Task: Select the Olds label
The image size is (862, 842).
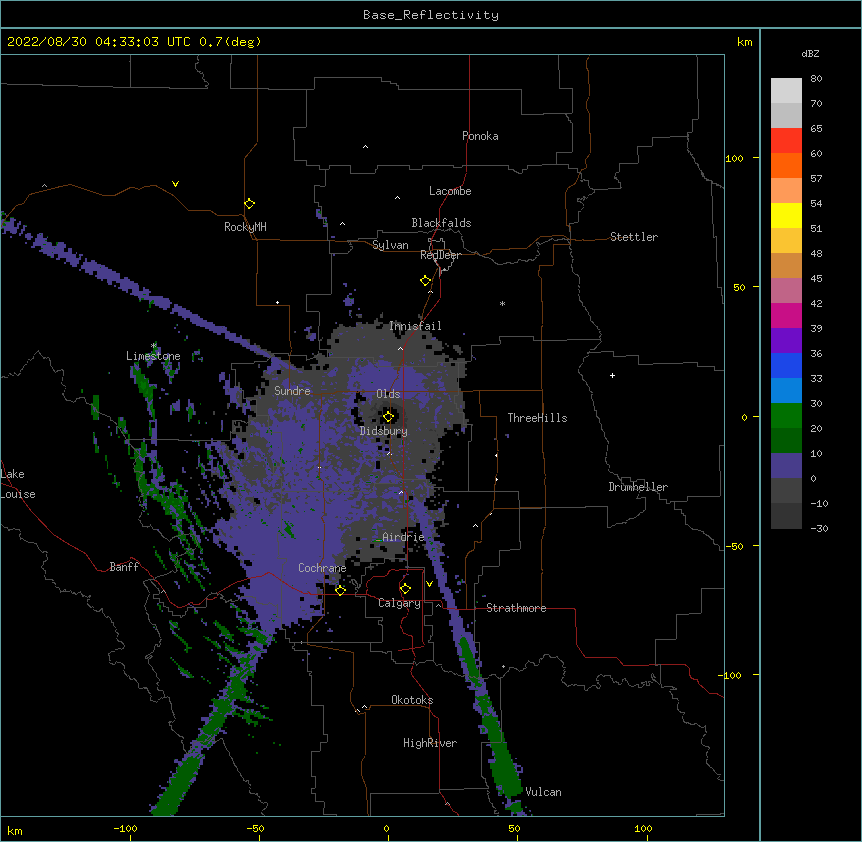Action: tap(388, 394)
